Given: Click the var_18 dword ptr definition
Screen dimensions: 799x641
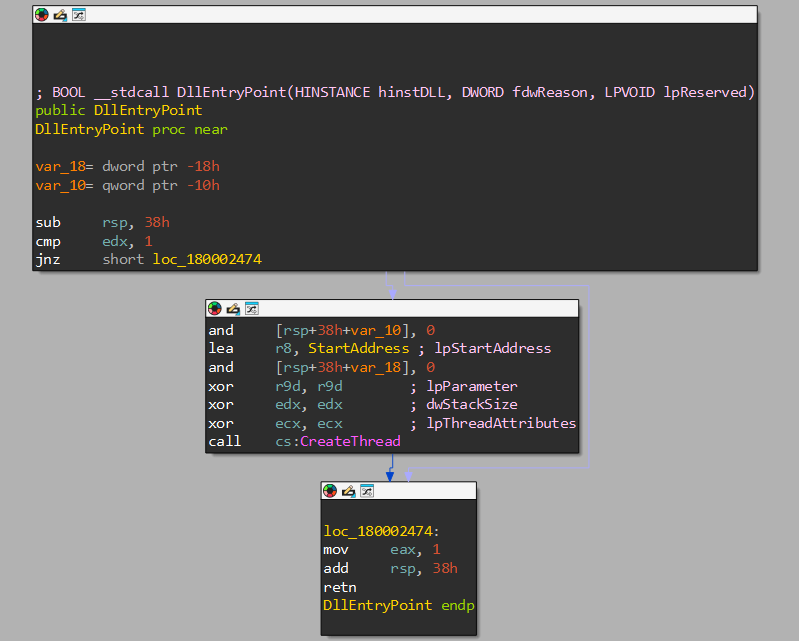Looking at the screenshot, I should click(127, 167).
